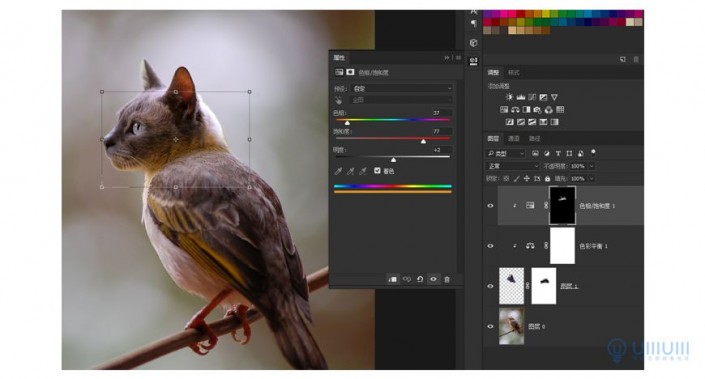Add a Black & White adjustment
The image size is (705, 379).
[526, 110]
